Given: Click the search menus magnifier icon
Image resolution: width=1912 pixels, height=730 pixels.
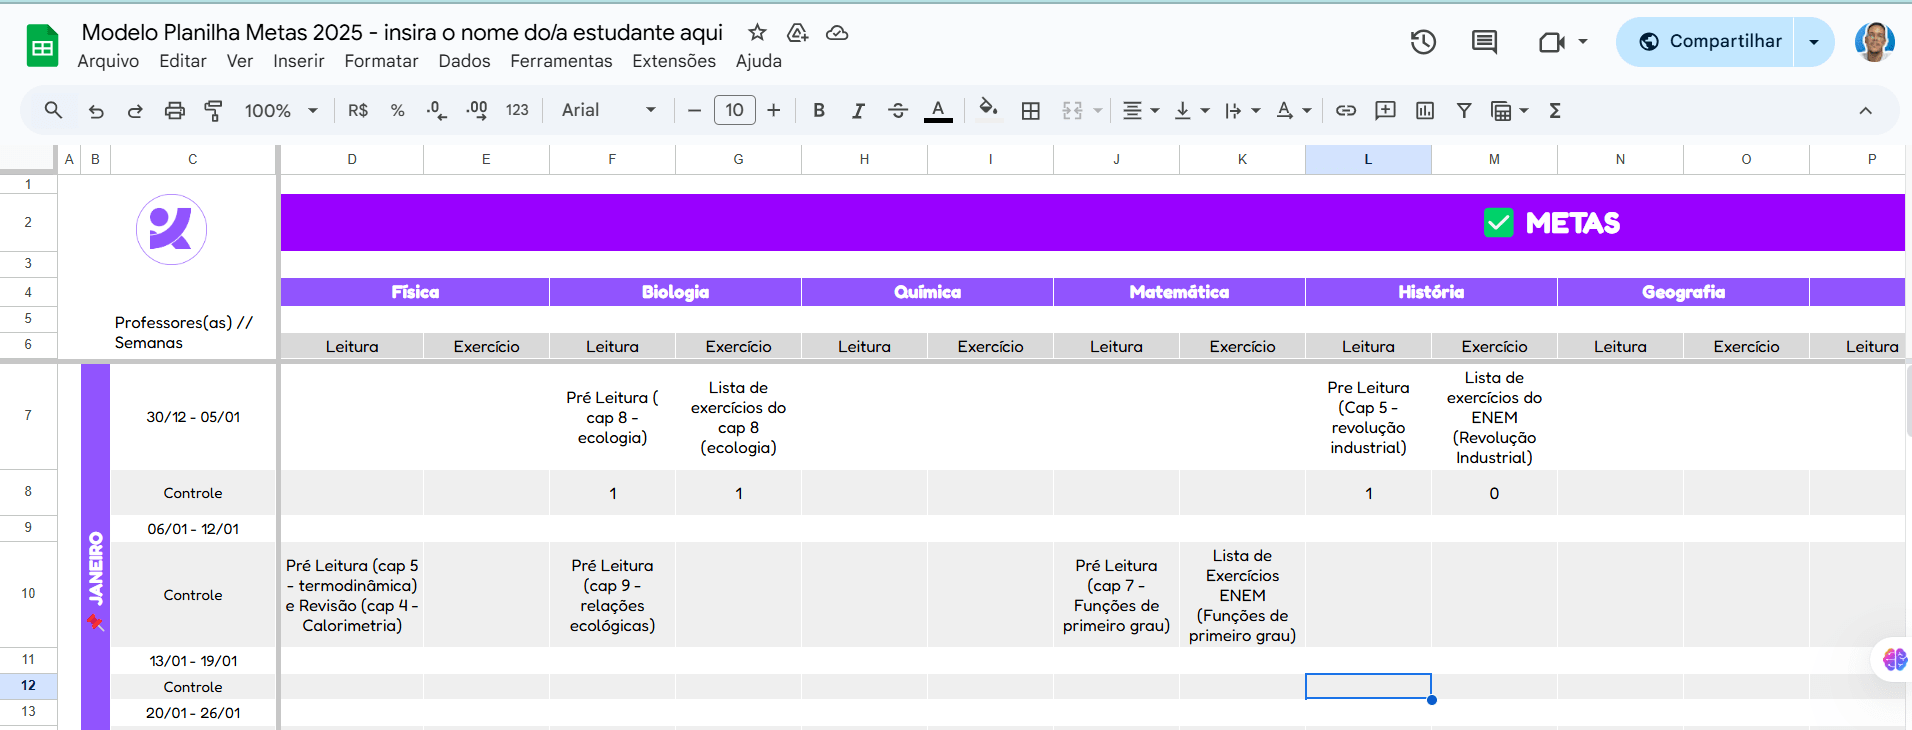Looking at the screenshot, I should (x=54, y=110).
